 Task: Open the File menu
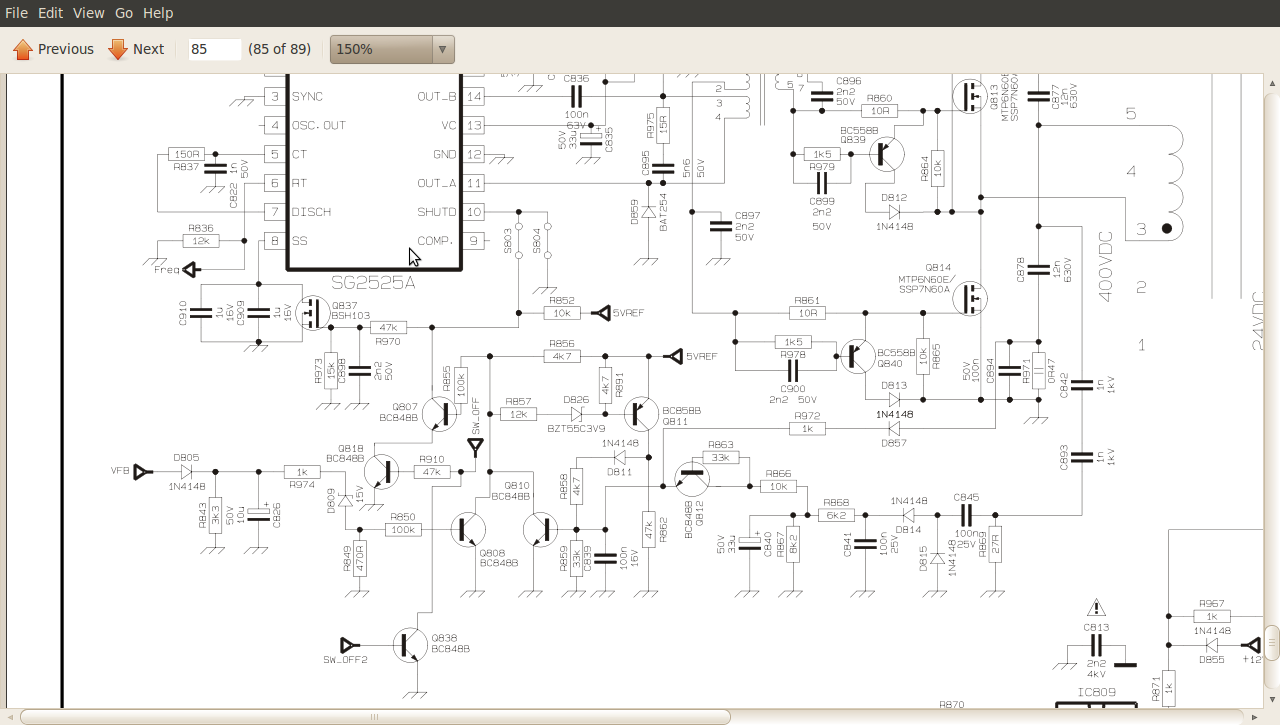click(16, 13)
